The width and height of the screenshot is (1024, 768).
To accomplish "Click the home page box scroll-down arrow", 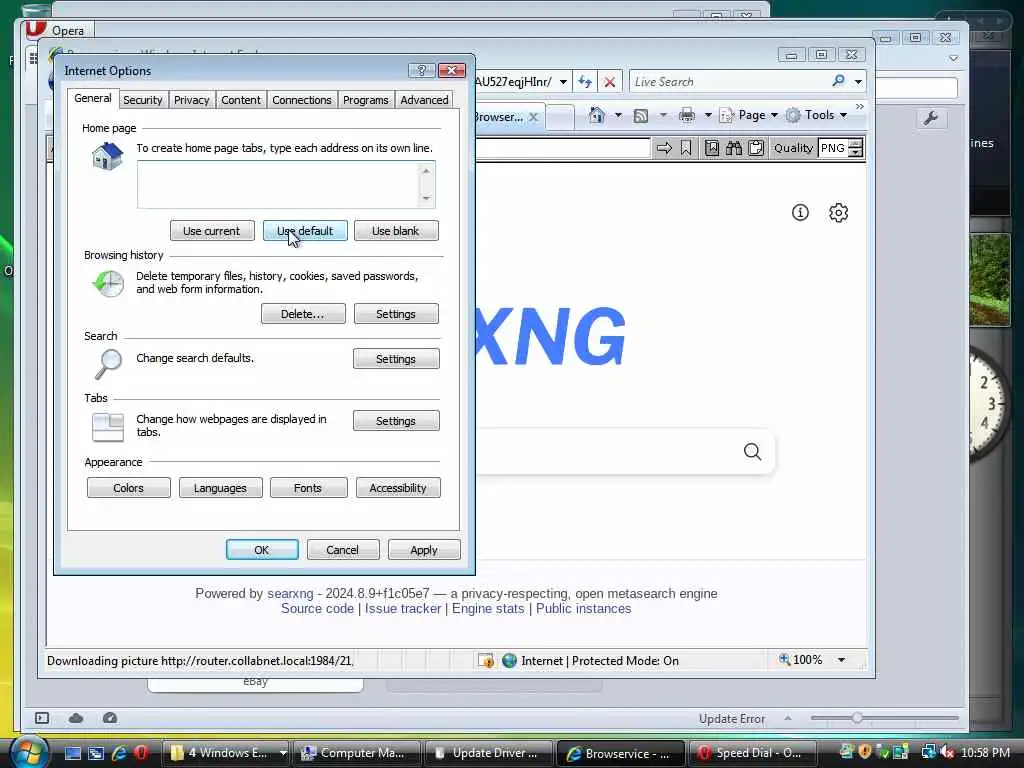I will [x=426, y=199].
